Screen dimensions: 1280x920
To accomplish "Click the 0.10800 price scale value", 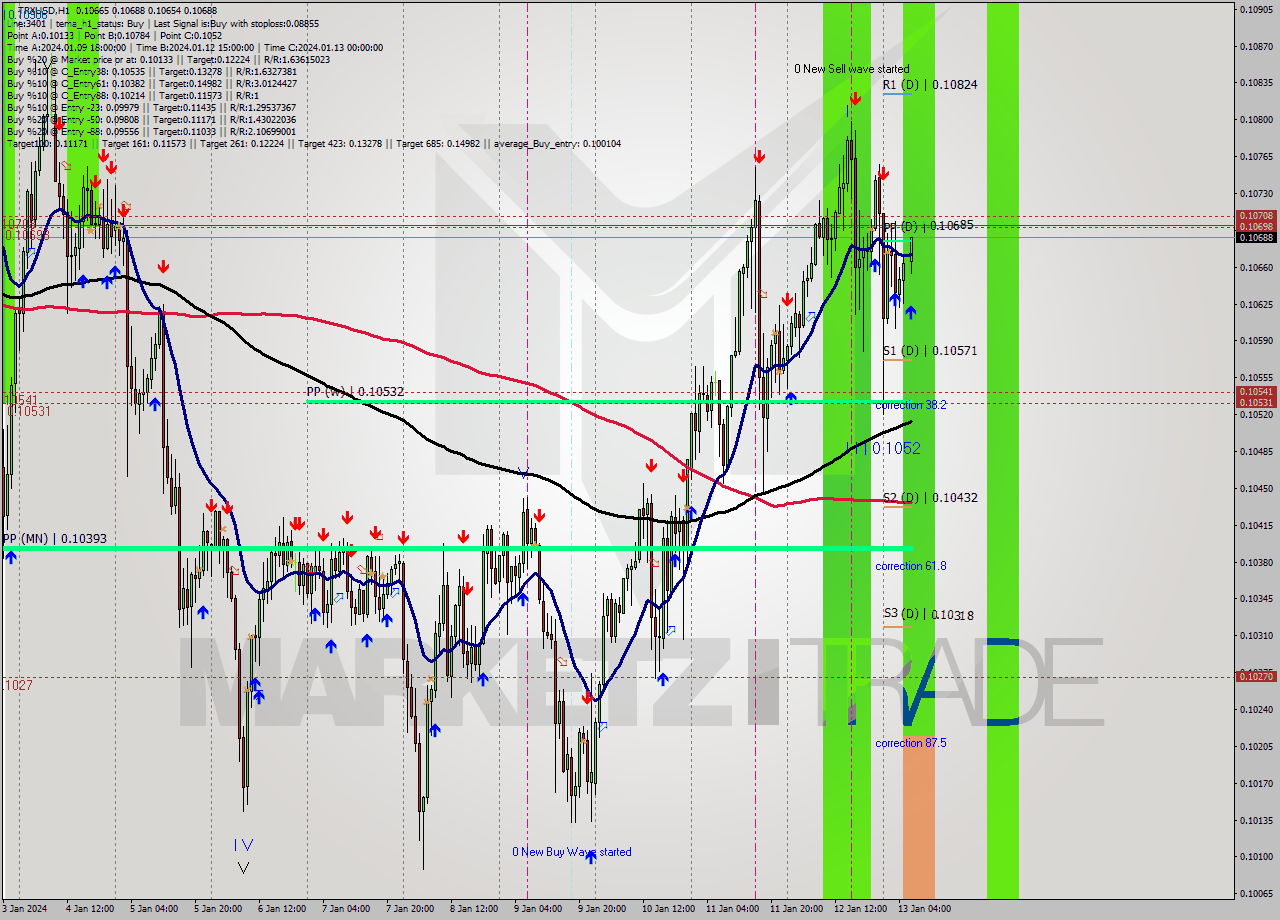I will 1256,120.
